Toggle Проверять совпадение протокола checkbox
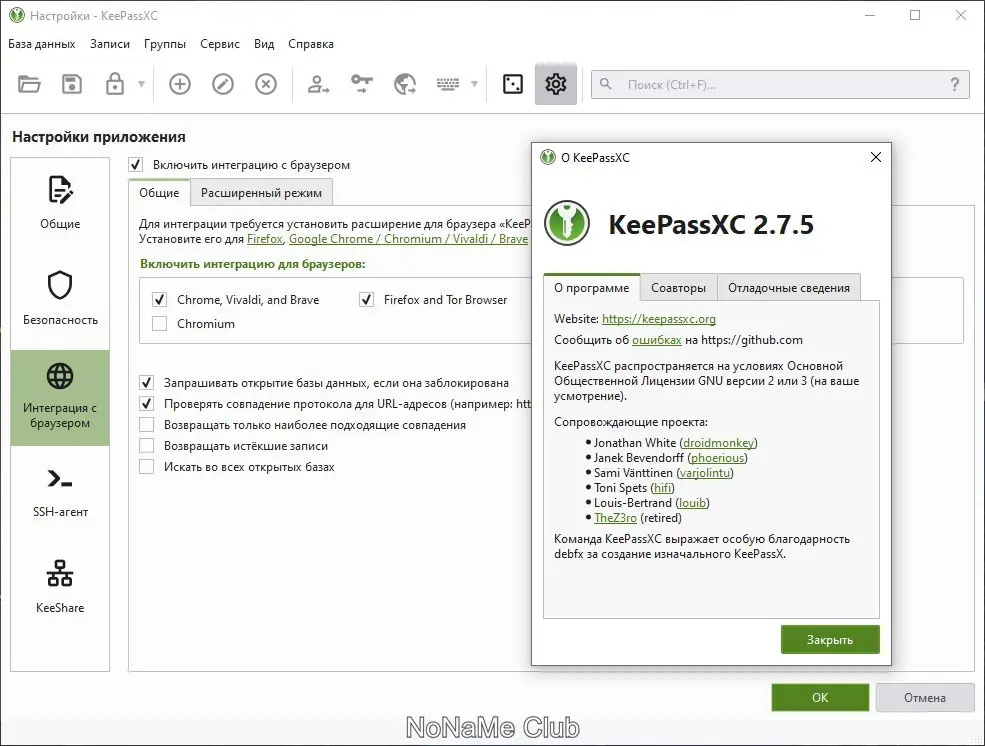The width and height of the screenshot is (985, 746). pos(146,404)
